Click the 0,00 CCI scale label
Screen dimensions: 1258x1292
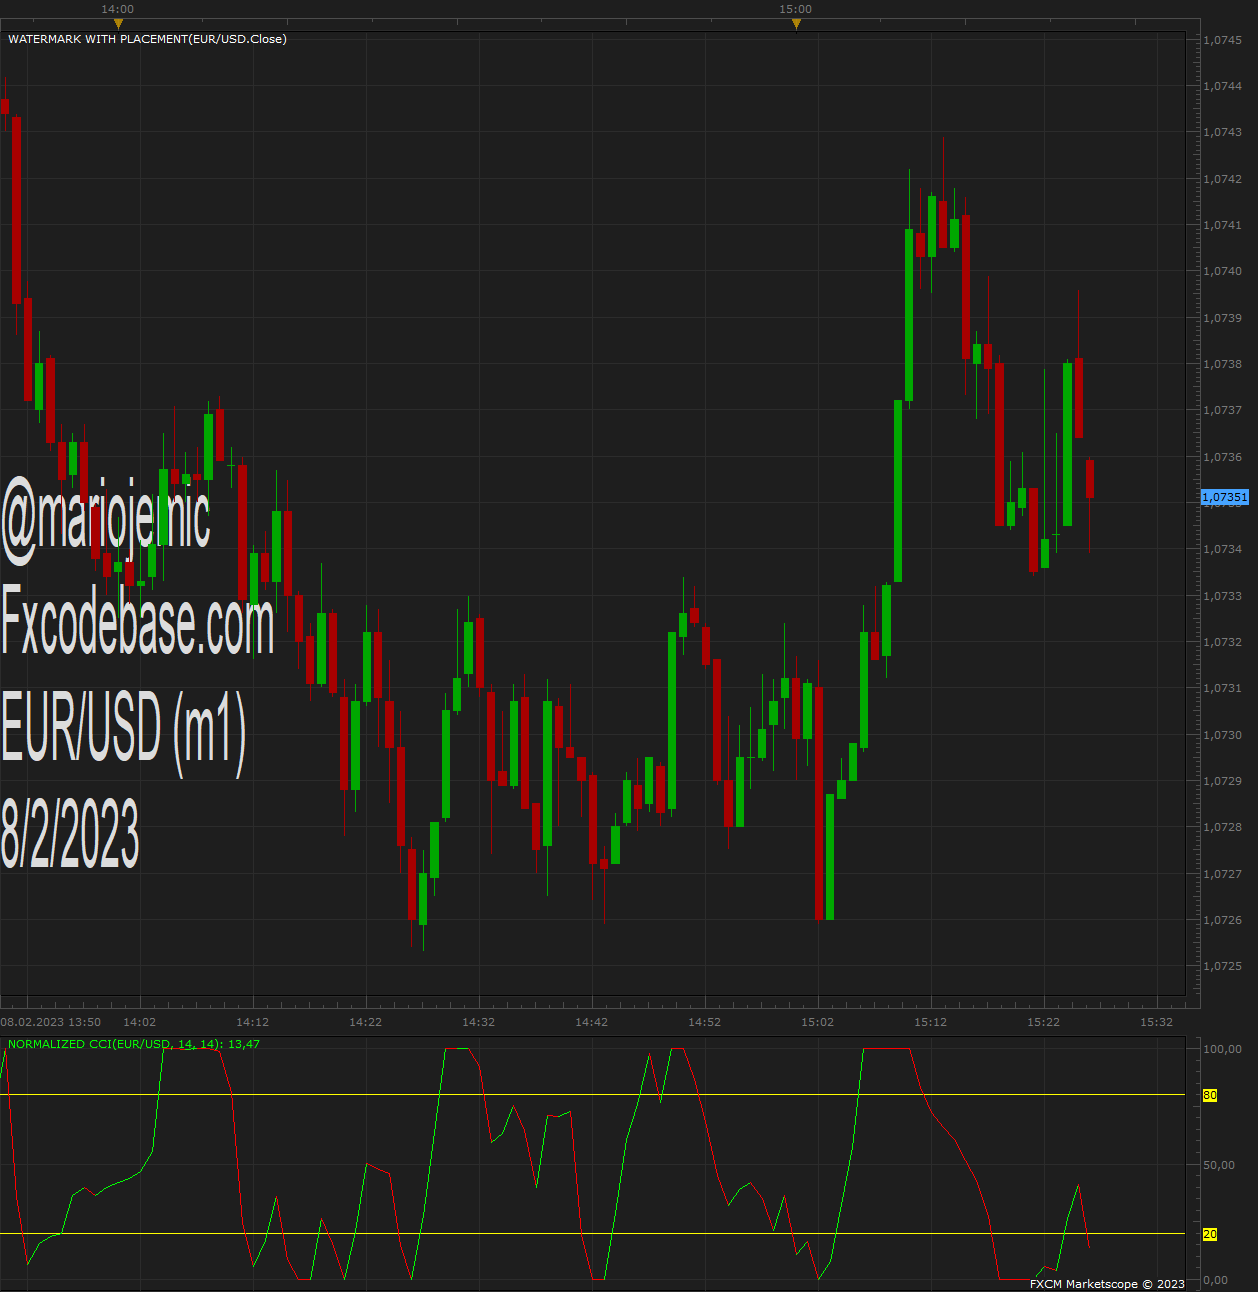pos(1216,1280)
